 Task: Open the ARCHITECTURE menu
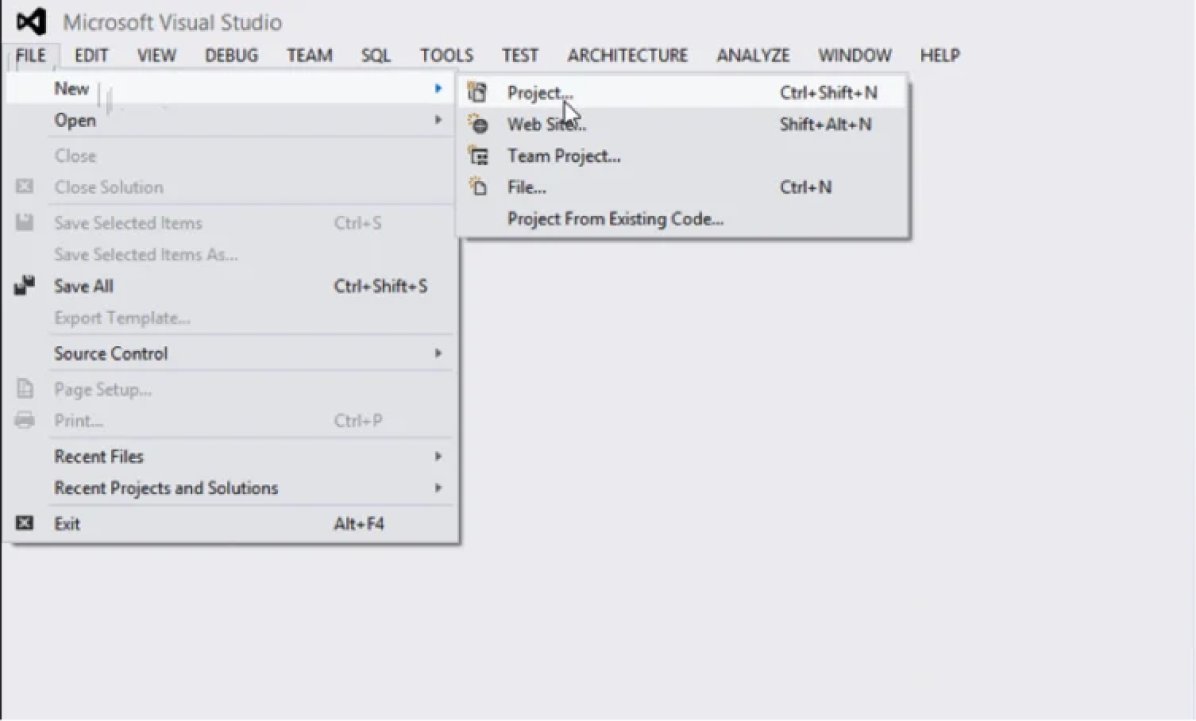pyautogui.click(x=627, y=55)
